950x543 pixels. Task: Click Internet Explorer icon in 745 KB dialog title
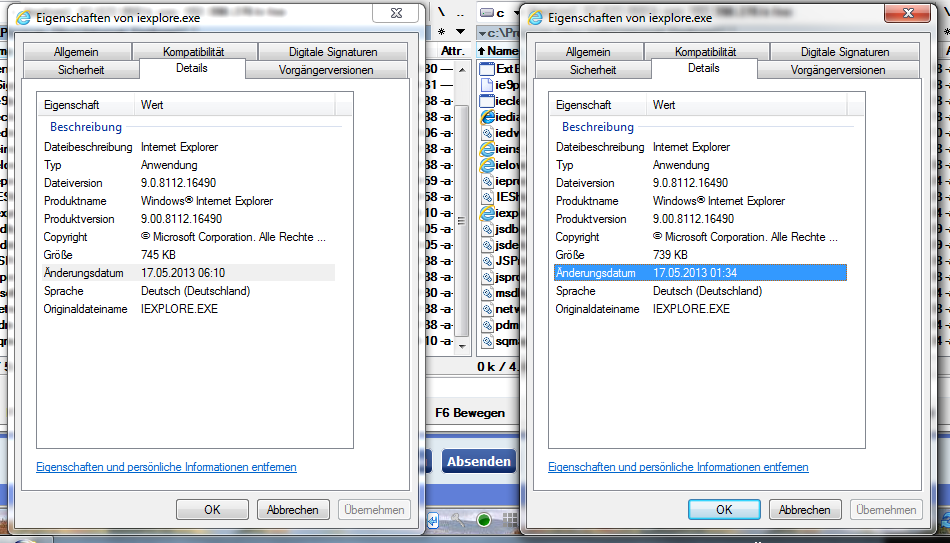(24, 18)
